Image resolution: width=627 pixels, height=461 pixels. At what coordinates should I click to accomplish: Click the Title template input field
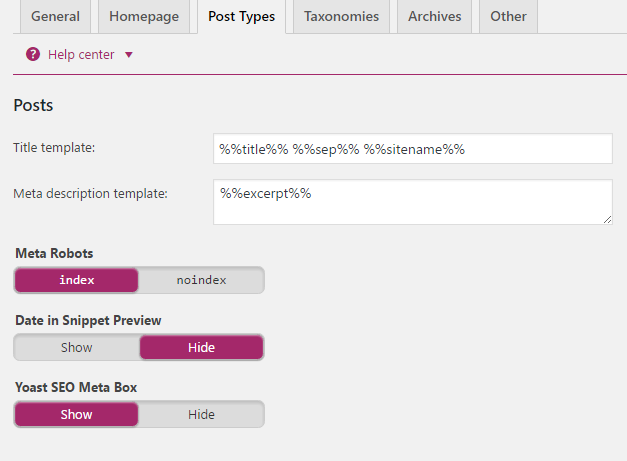[412, 149]
